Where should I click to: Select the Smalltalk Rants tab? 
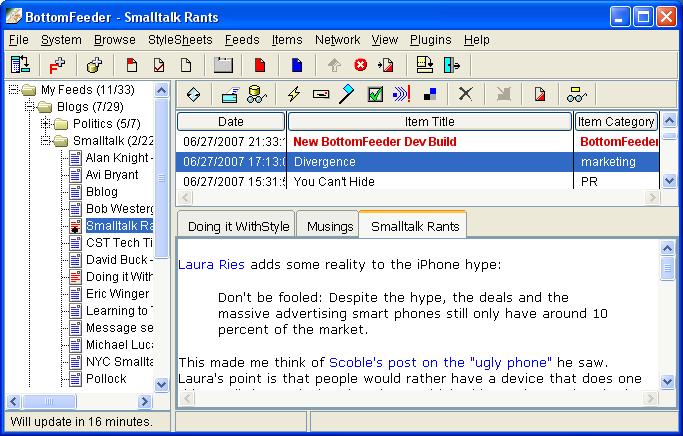point(415,226)
